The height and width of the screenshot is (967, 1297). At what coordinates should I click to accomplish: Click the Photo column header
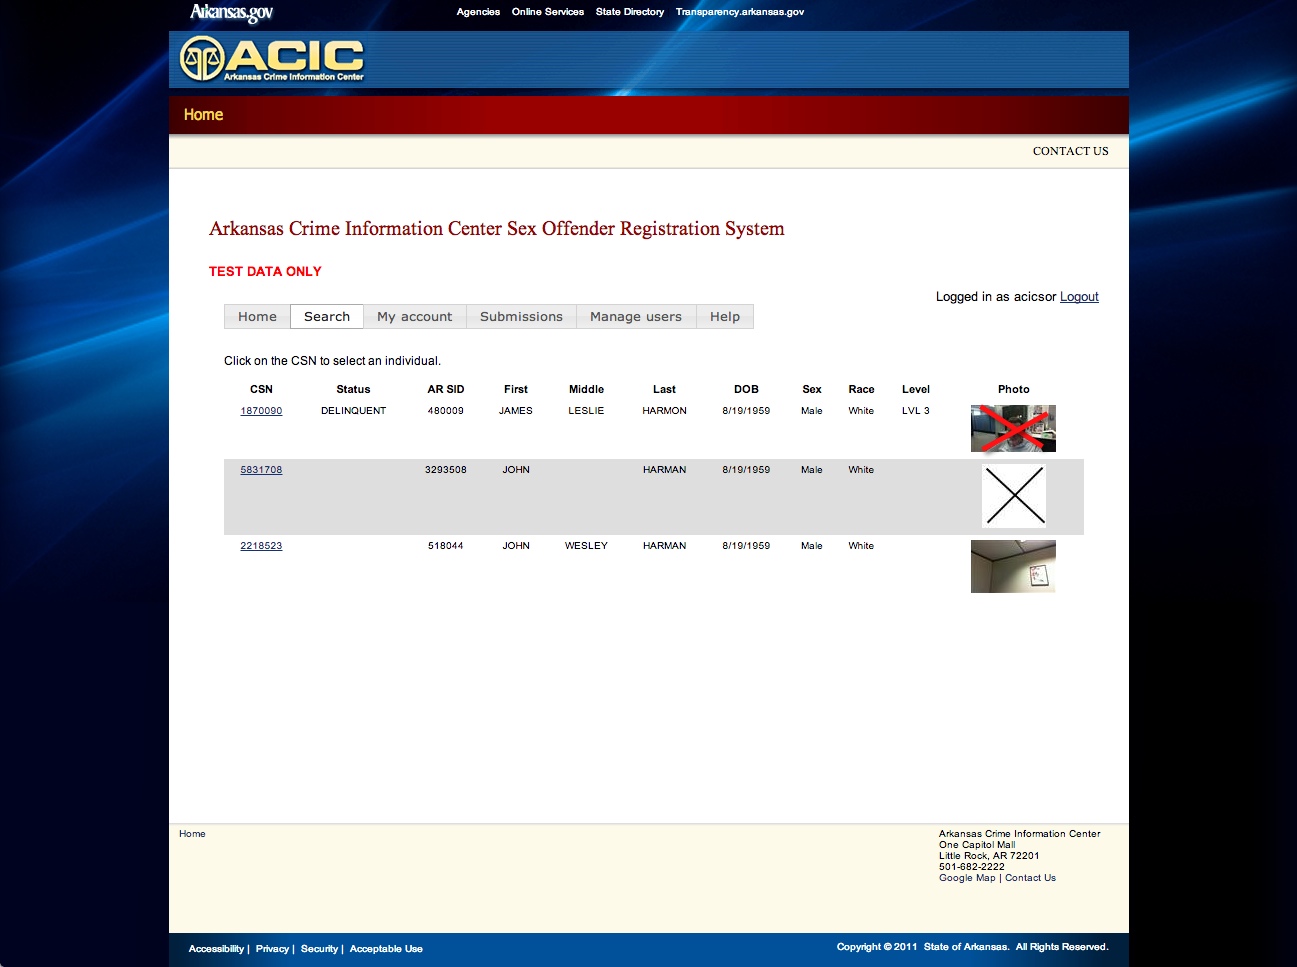(x=1013, y=389)
